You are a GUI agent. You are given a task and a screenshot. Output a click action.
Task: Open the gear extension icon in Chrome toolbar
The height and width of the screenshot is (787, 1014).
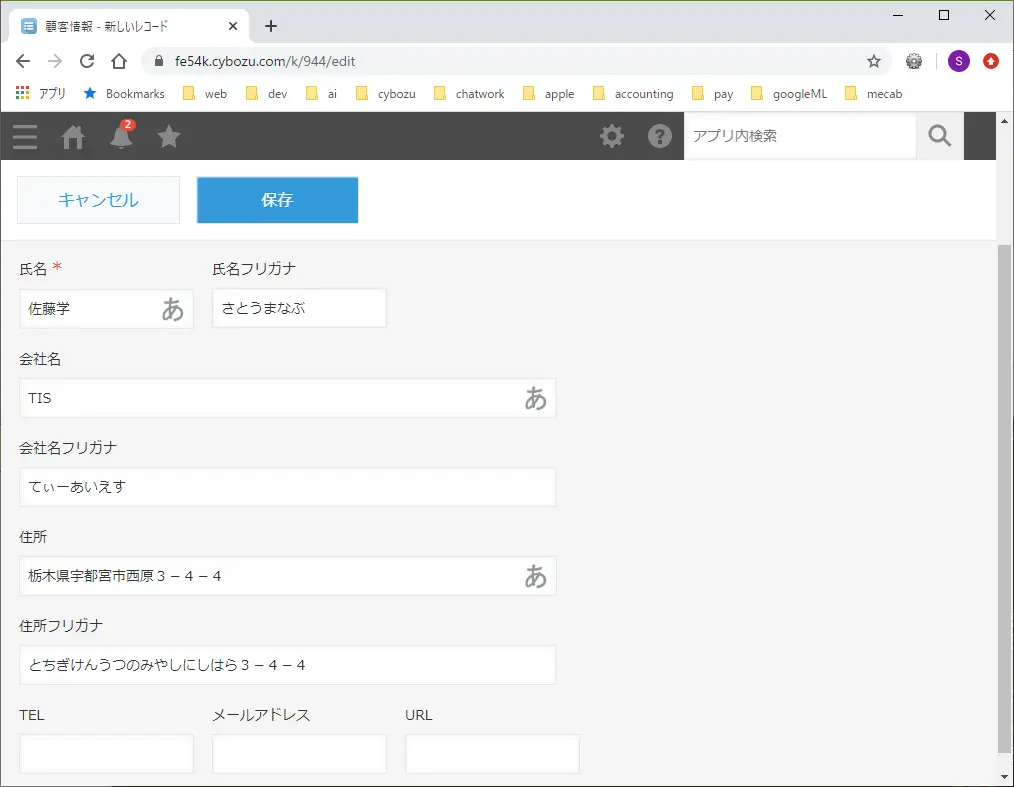point(914,61)
